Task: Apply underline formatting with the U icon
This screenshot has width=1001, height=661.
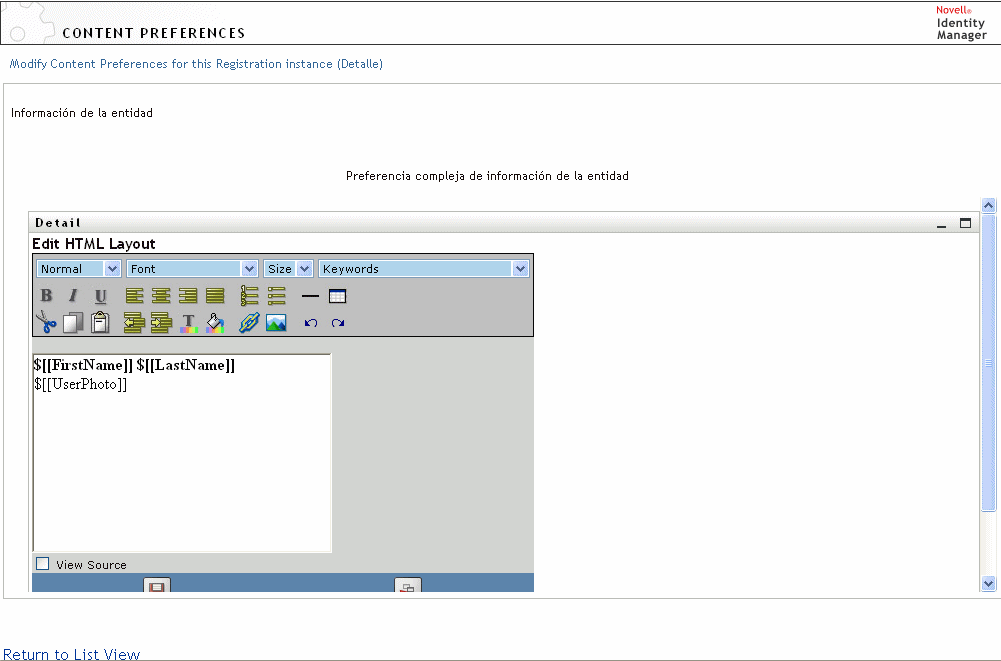Action: click(100, 296)
